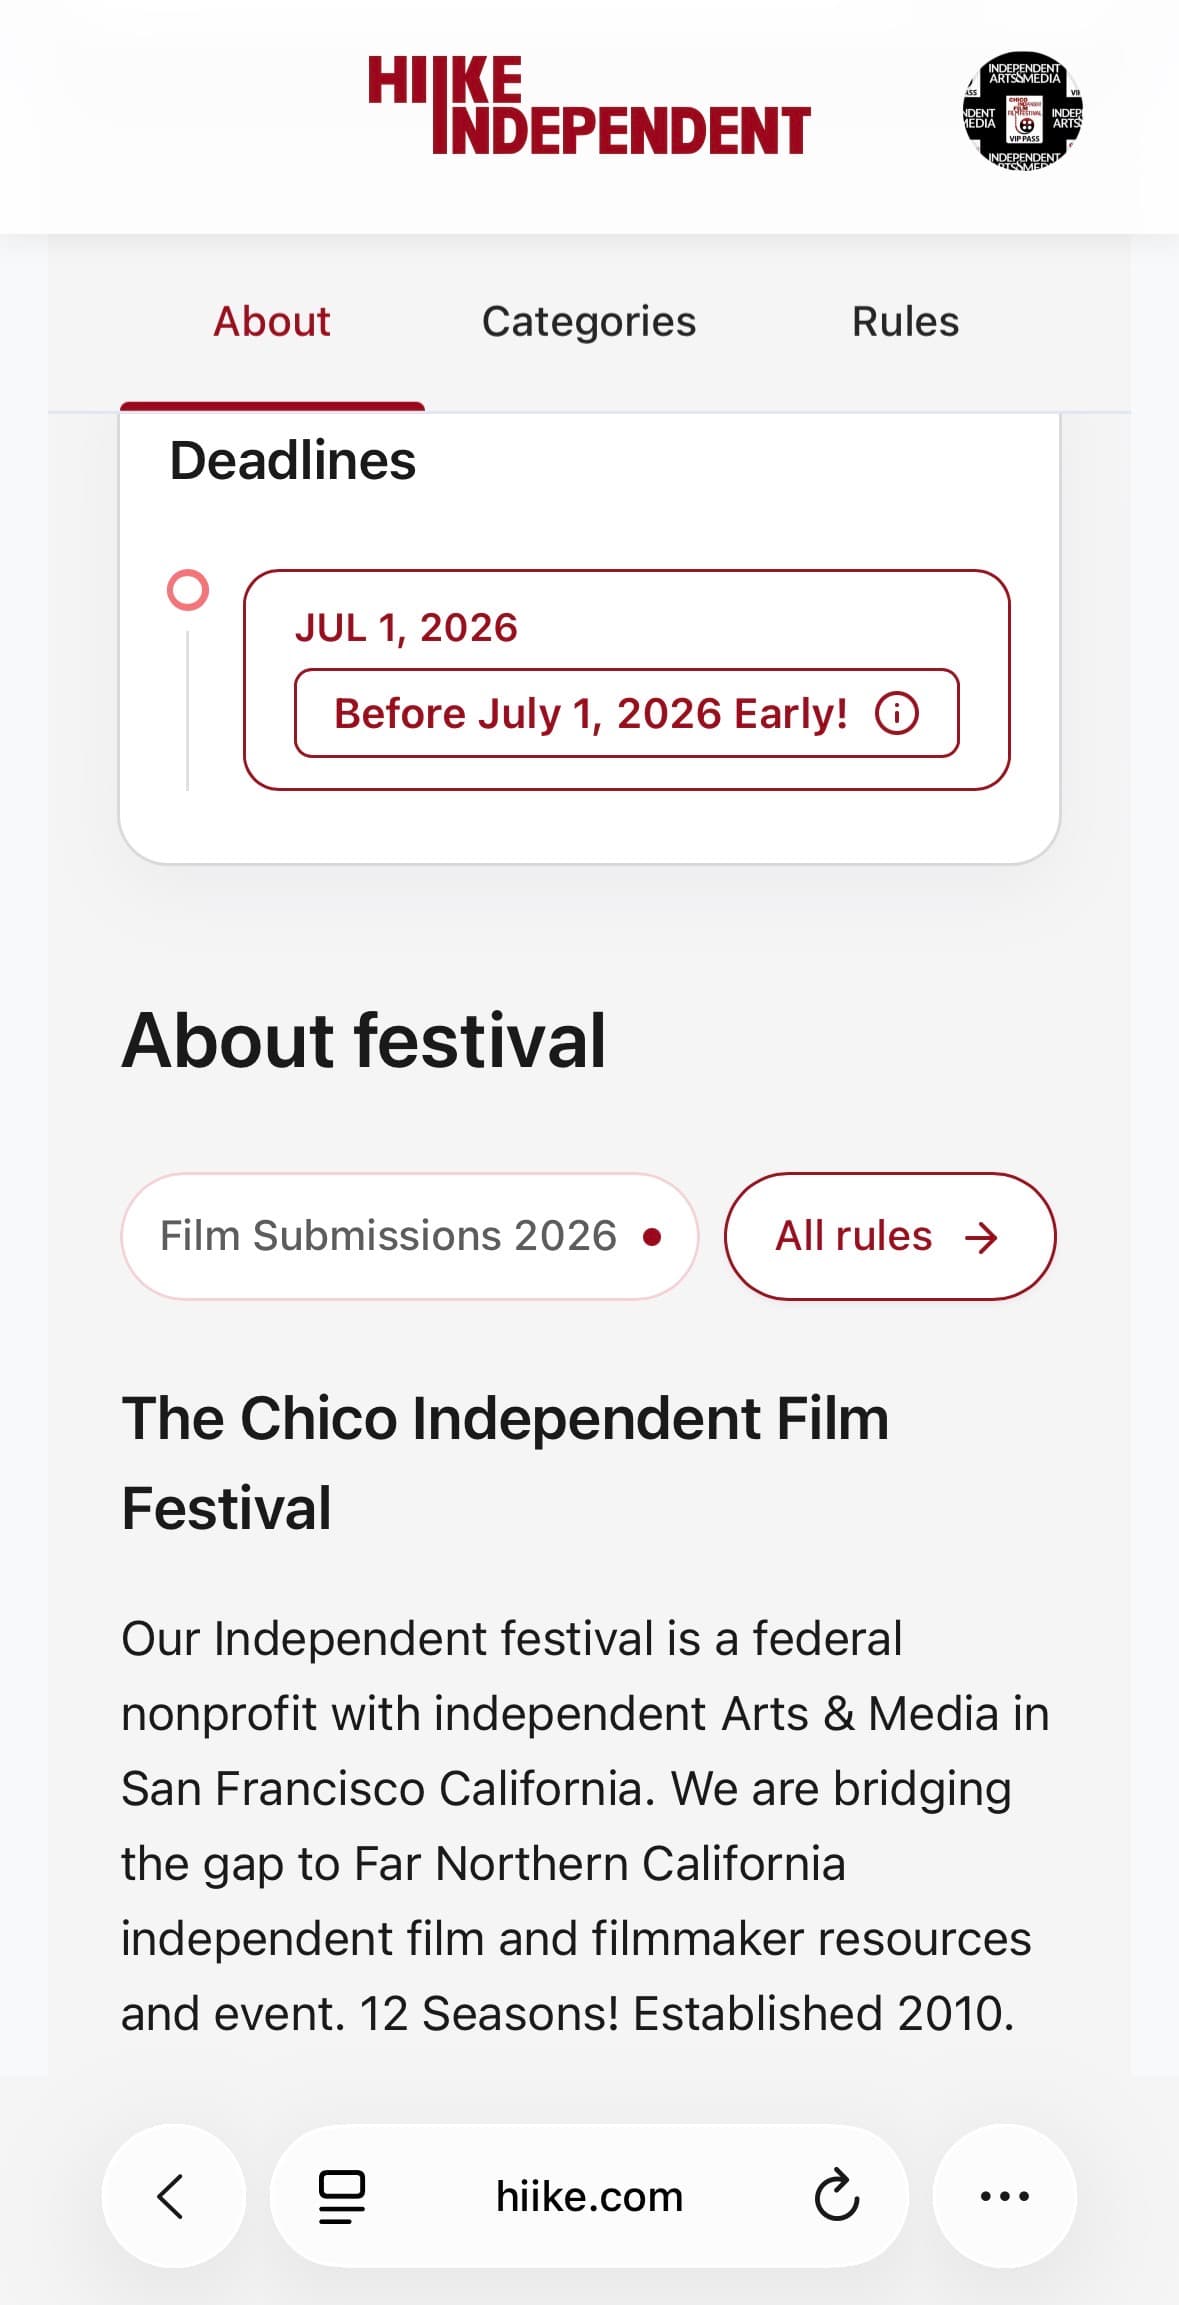
Task: Select the About tab
Action: click(x=272, y=322)
